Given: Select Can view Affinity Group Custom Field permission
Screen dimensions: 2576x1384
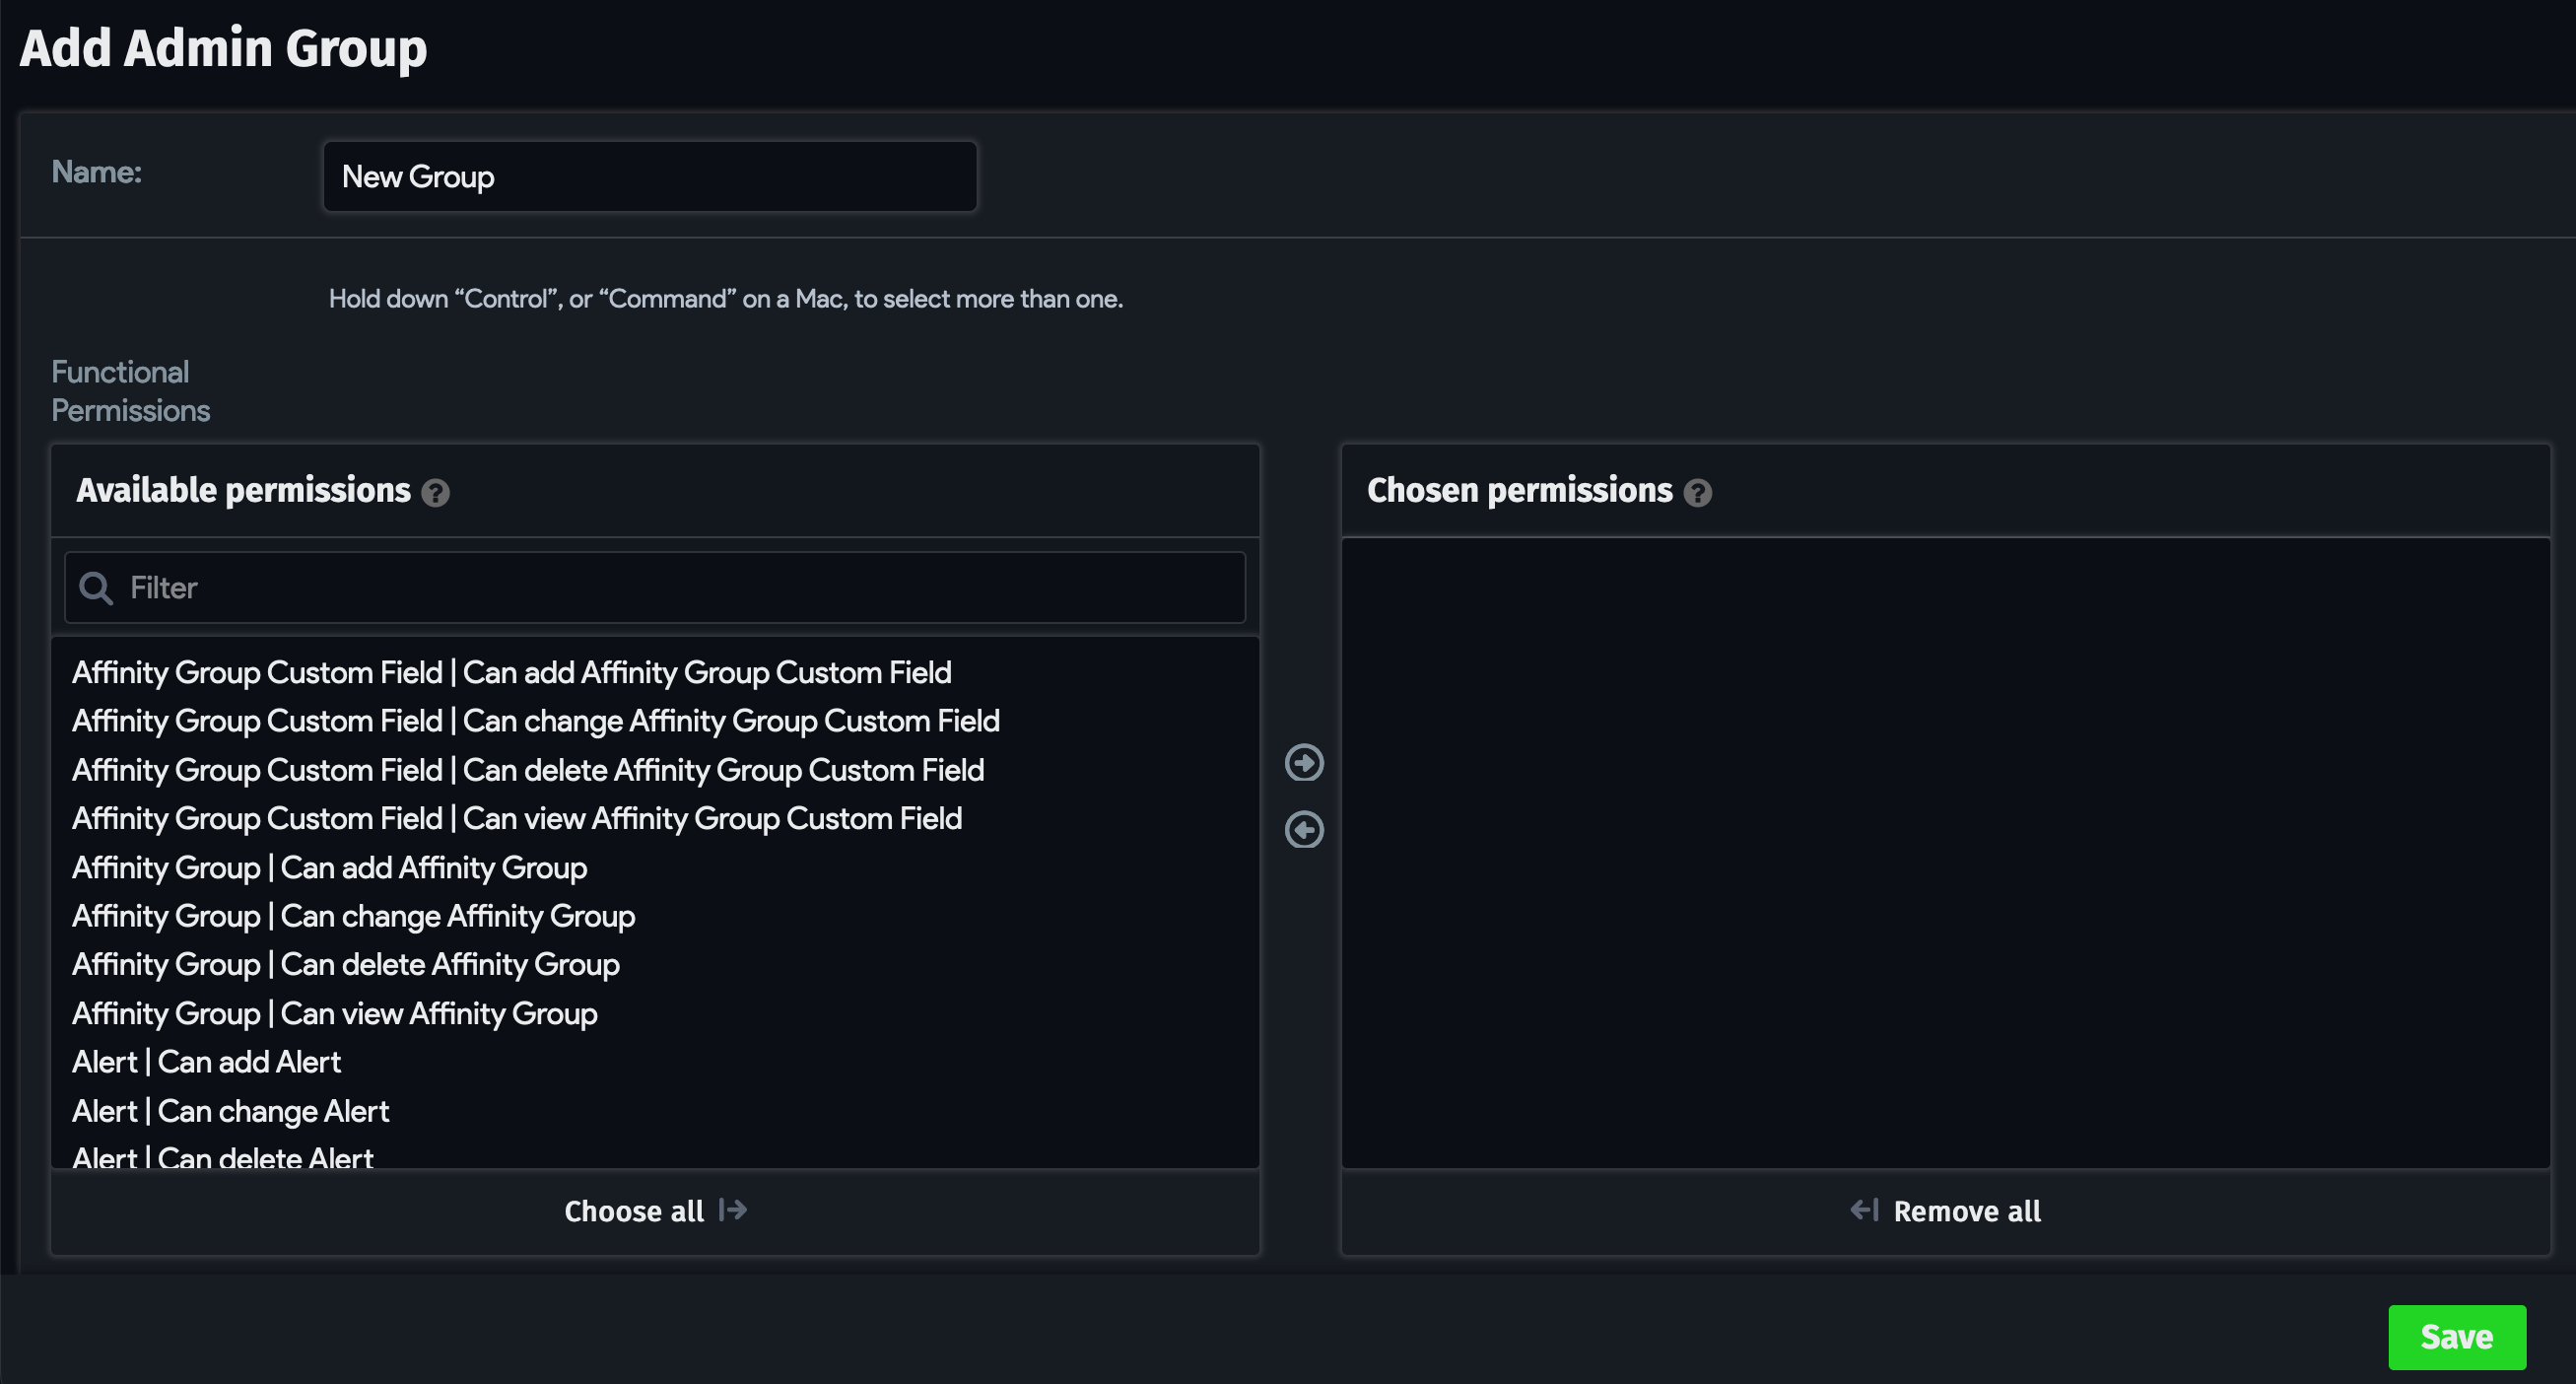Looking at the screenshot, I should (516, 818).
